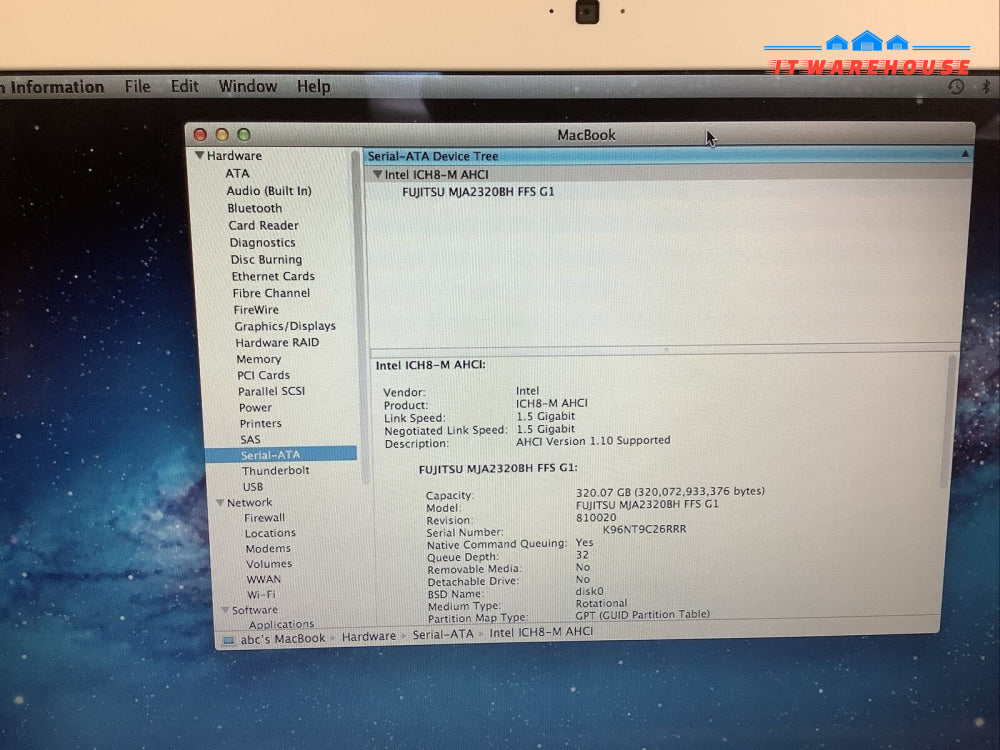Select Wi-Fi under Network
The height and width of the screenshot is (750, 1000).
tap(261, 594)
